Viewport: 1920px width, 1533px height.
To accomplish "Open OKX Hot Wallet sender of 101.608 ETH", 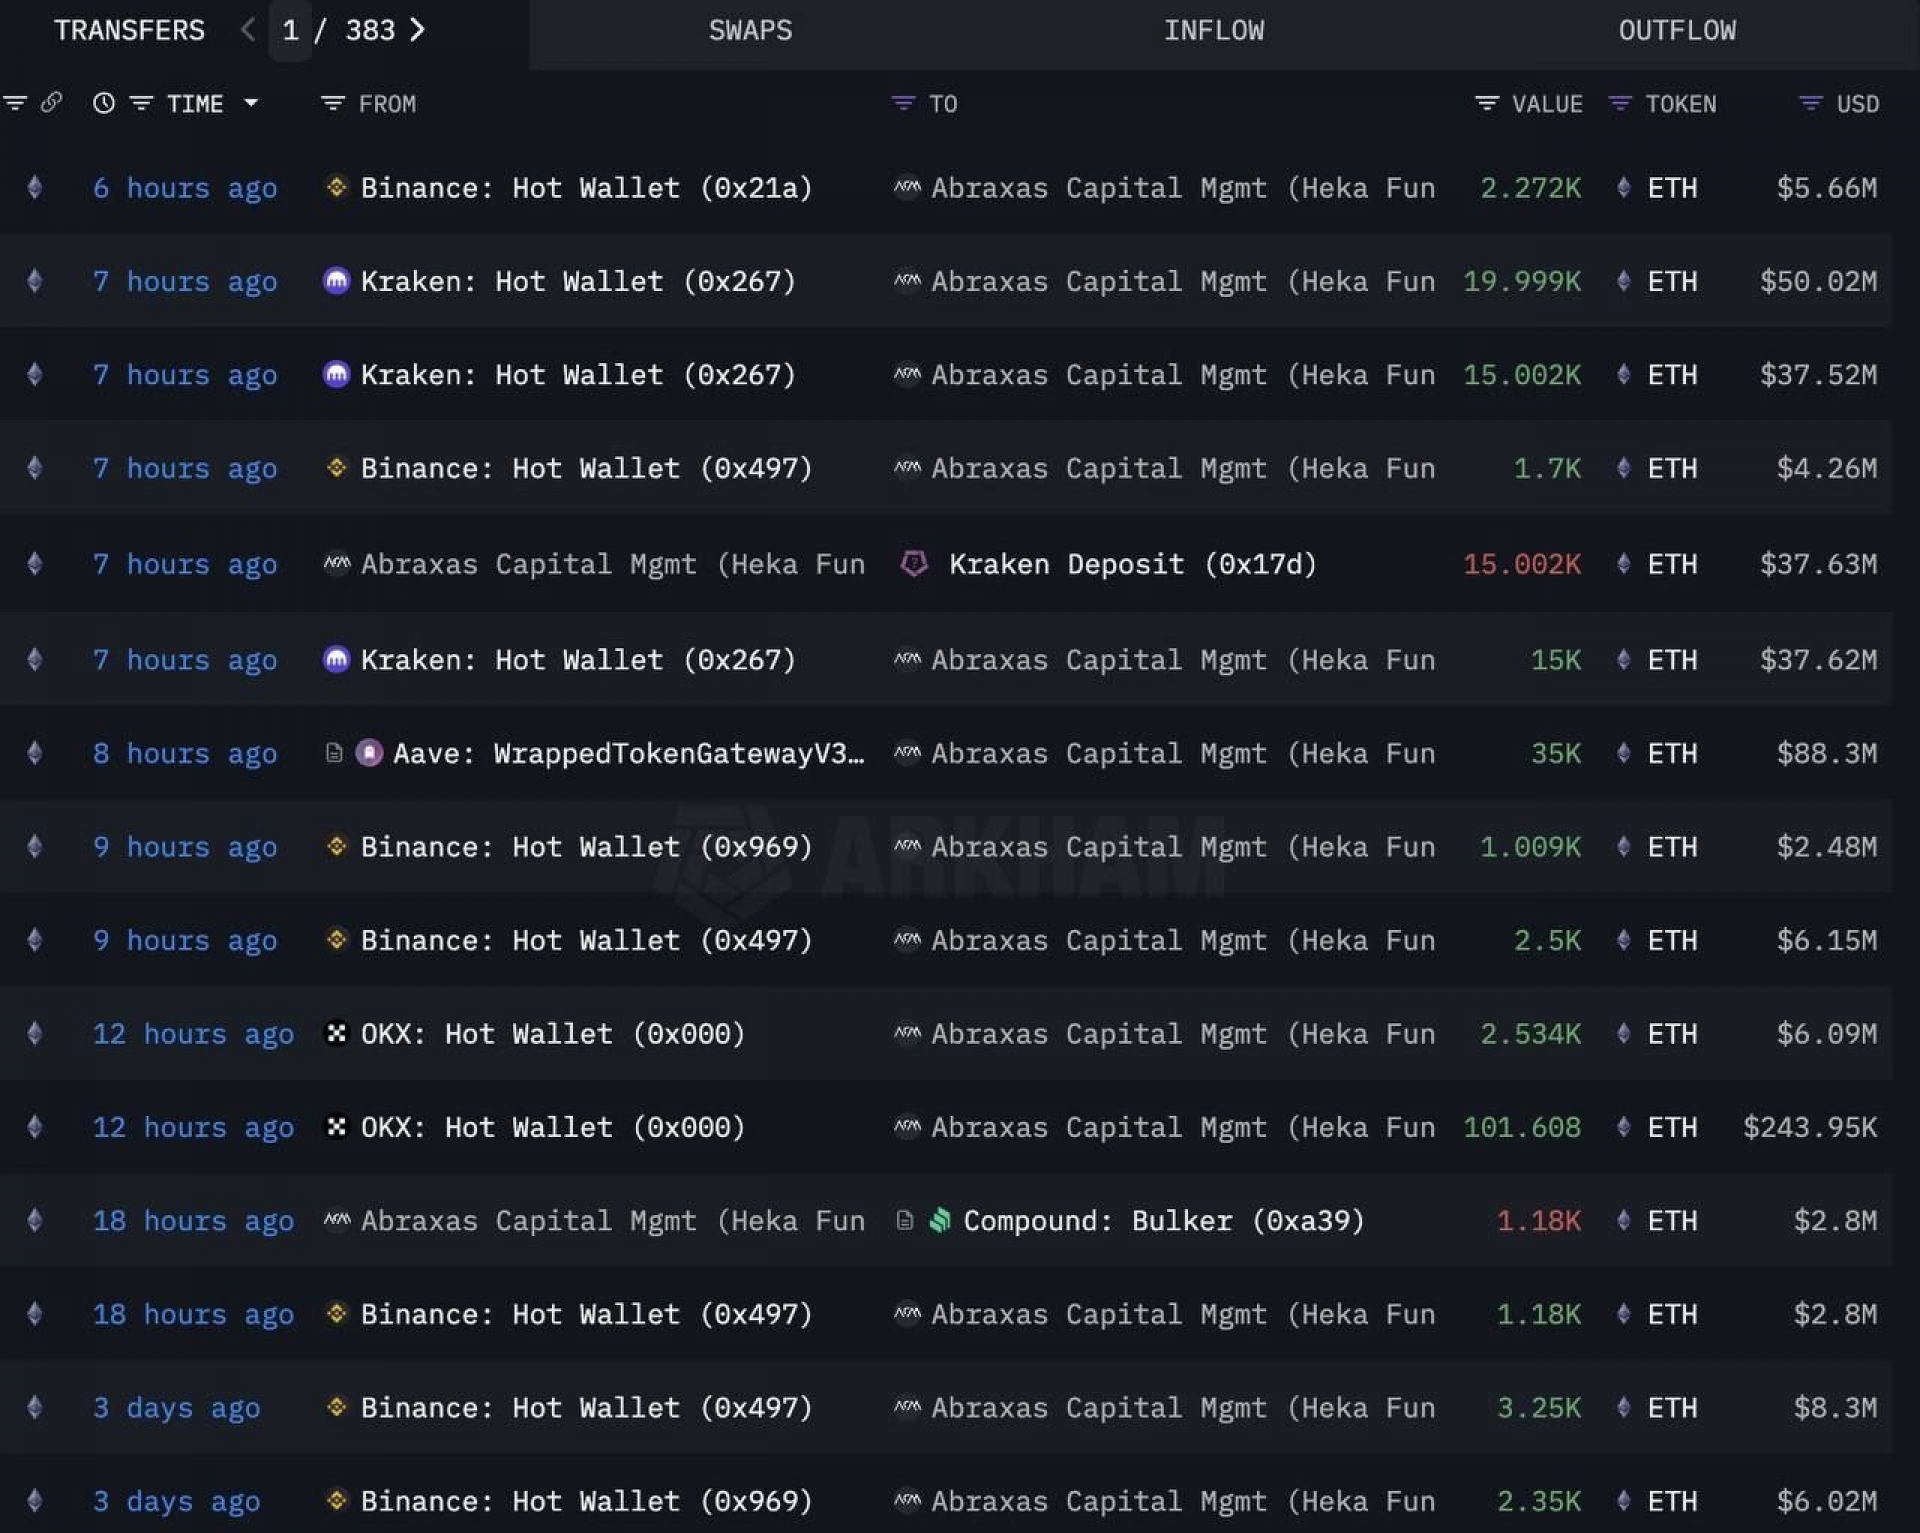I will [x=553, y=1128].
